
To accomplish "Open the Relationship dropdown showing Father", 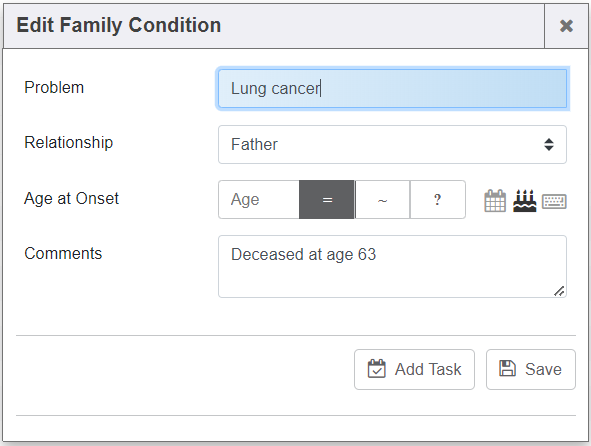I will point(392,144).
